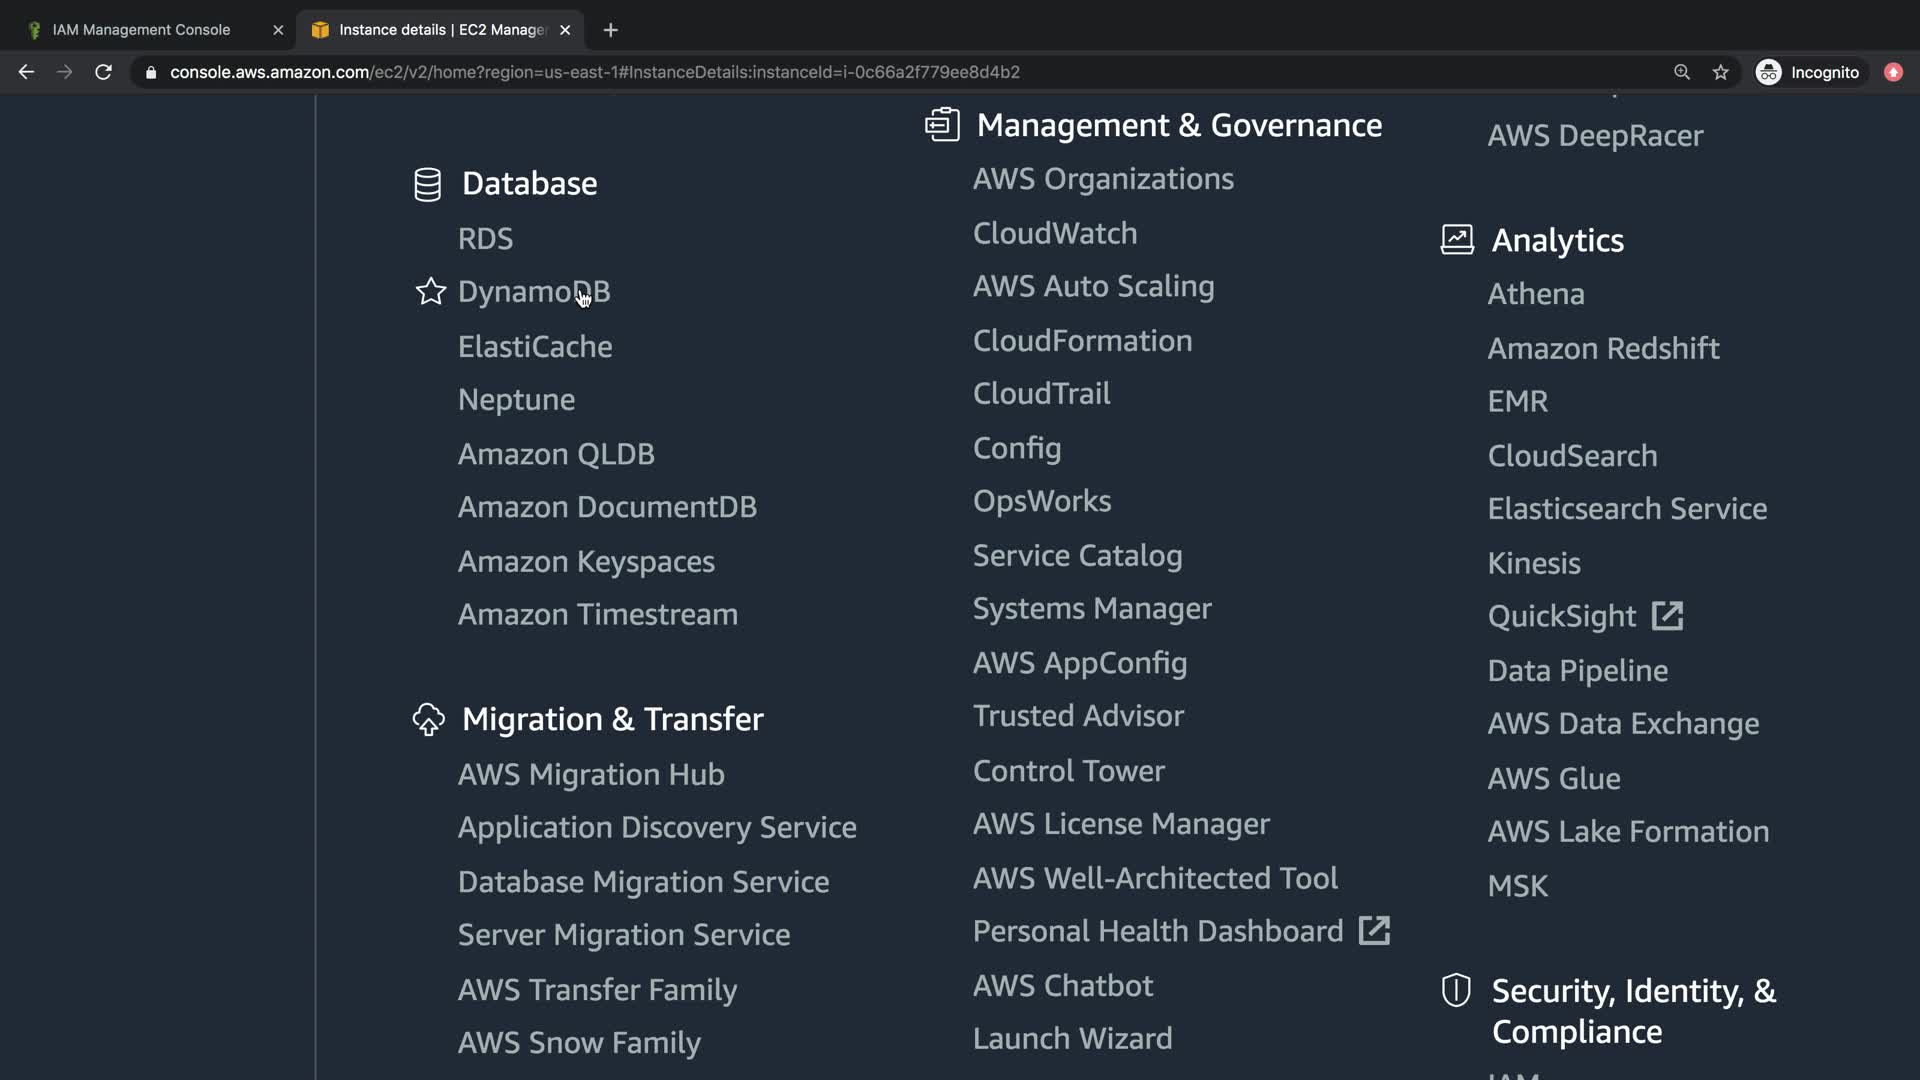Viewport: 1920px width, 1080px height.
Task: Switch to the IAM Management Console tab
Action: tap(141, 30)
